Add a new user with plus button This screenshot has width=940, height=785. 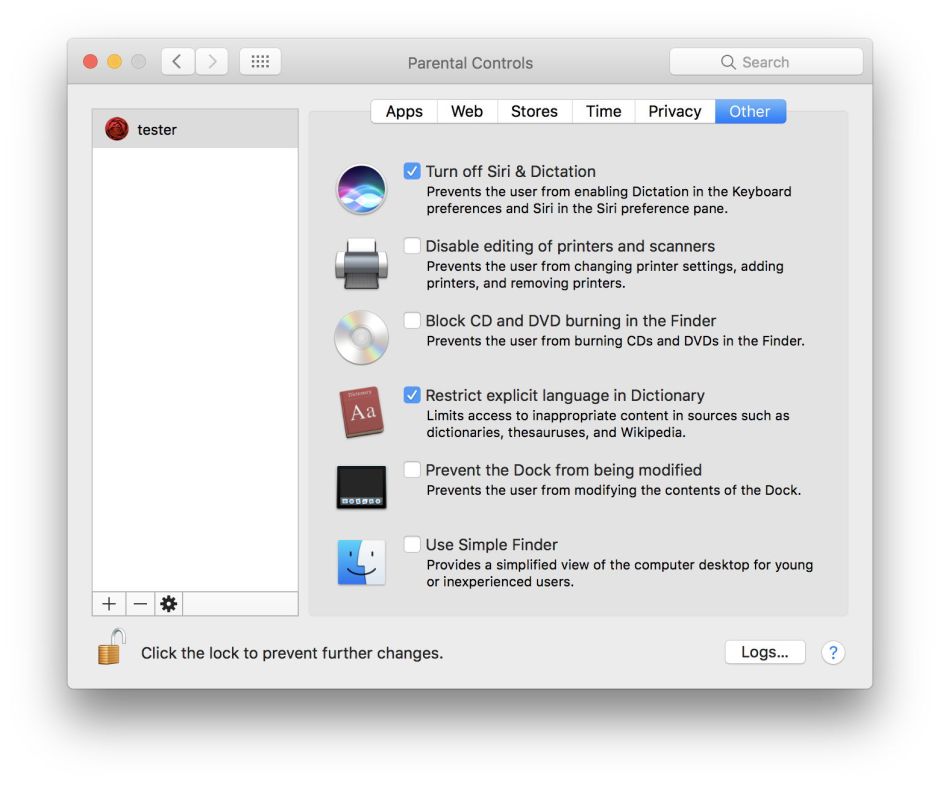click(109, 604)
